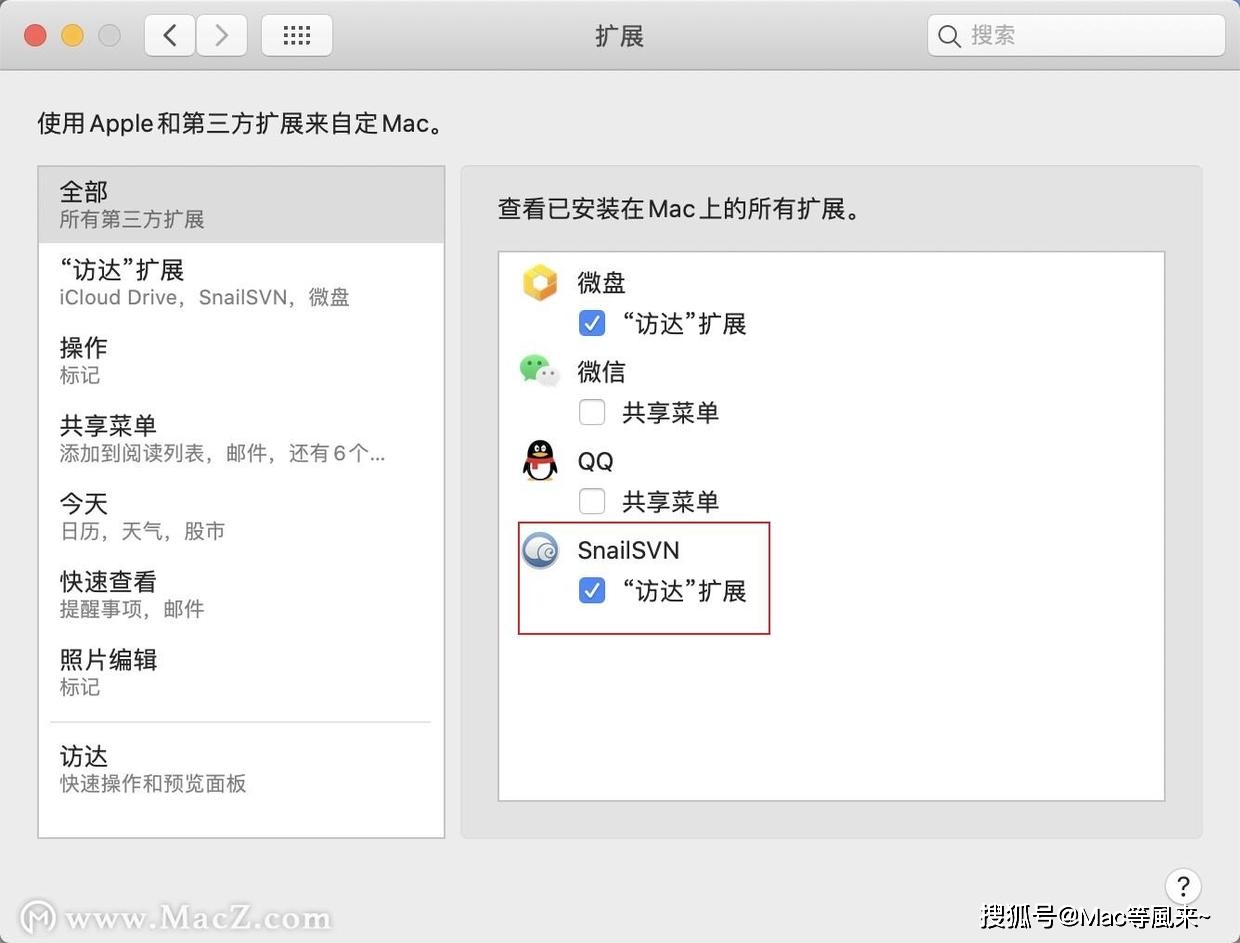Click the 微盘 app icon
Screen dimensions: 1240x943
click(x=540, y=283)
